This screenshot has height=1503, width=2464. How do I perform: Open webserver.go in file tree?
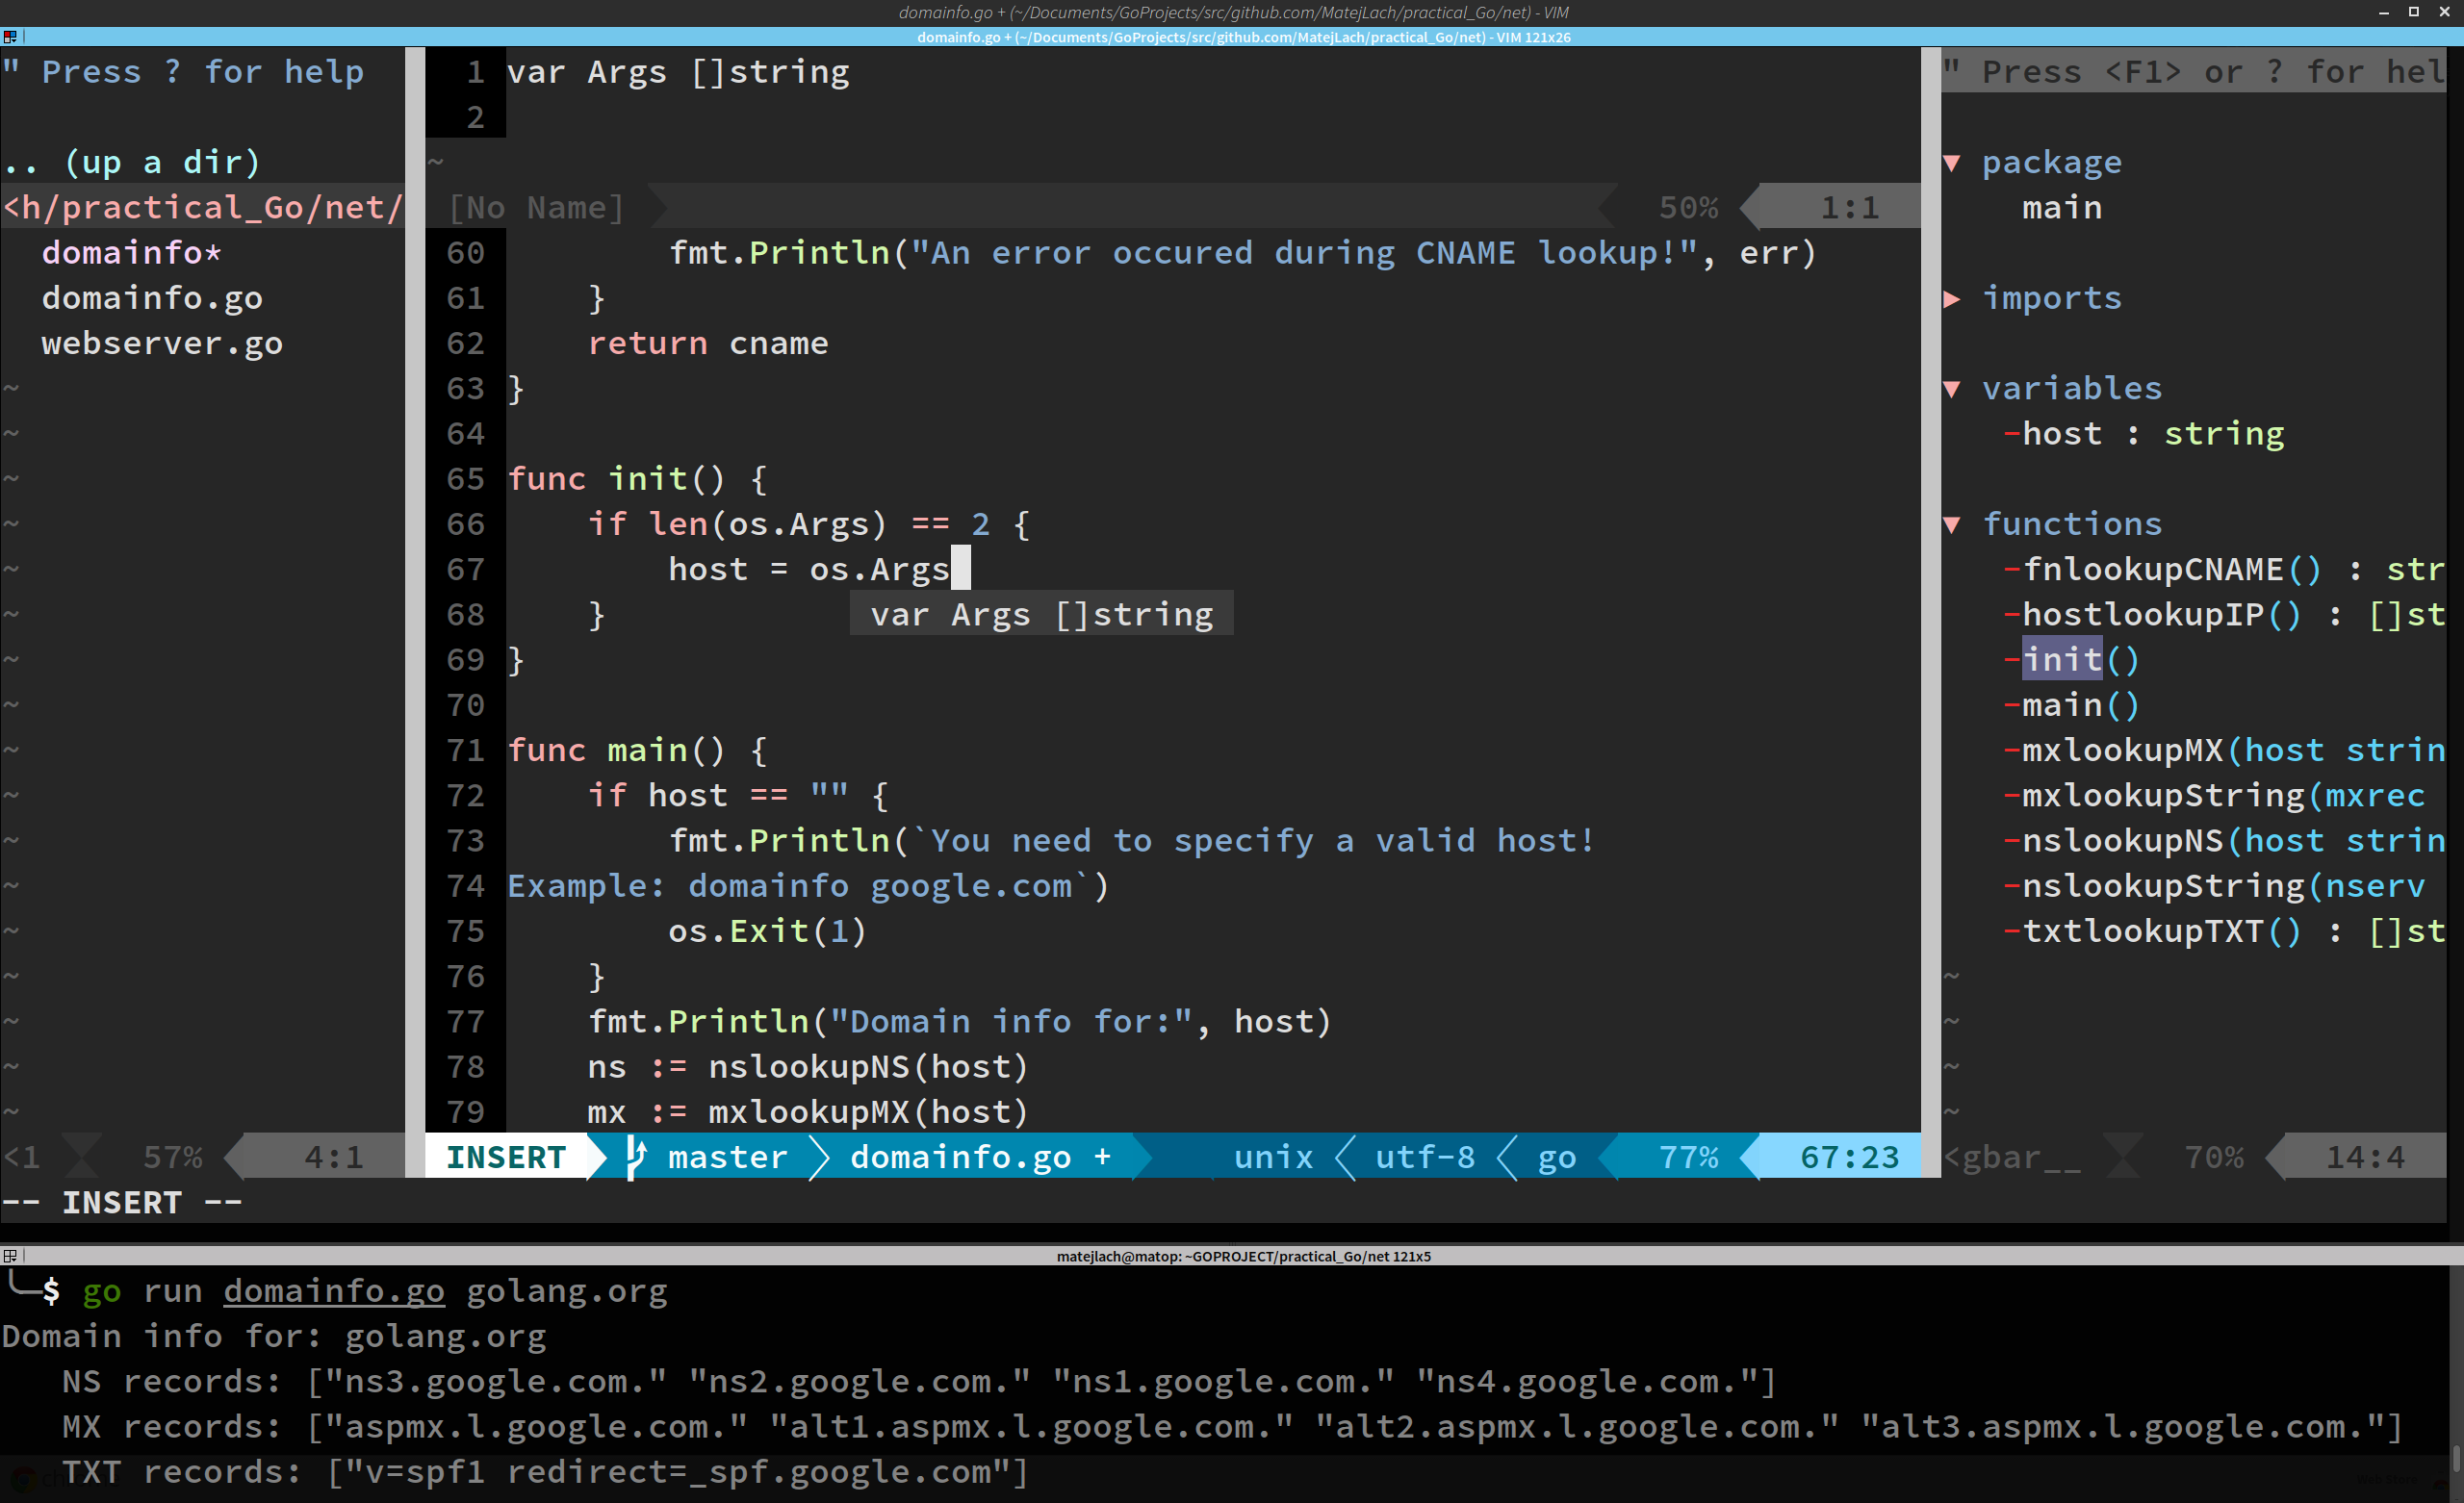(162, 343)
